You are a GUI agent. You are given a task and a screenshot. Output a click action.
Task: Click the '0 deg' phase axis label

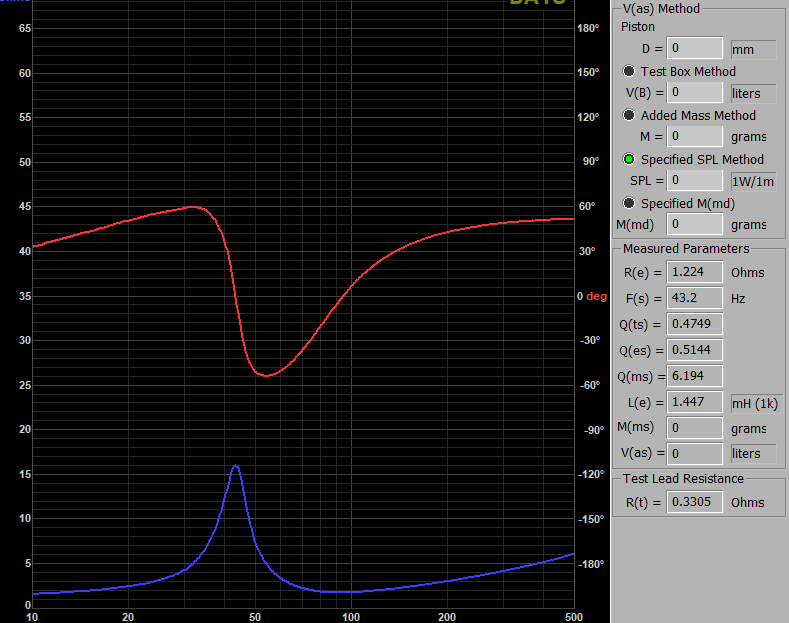tap(592, 296)
